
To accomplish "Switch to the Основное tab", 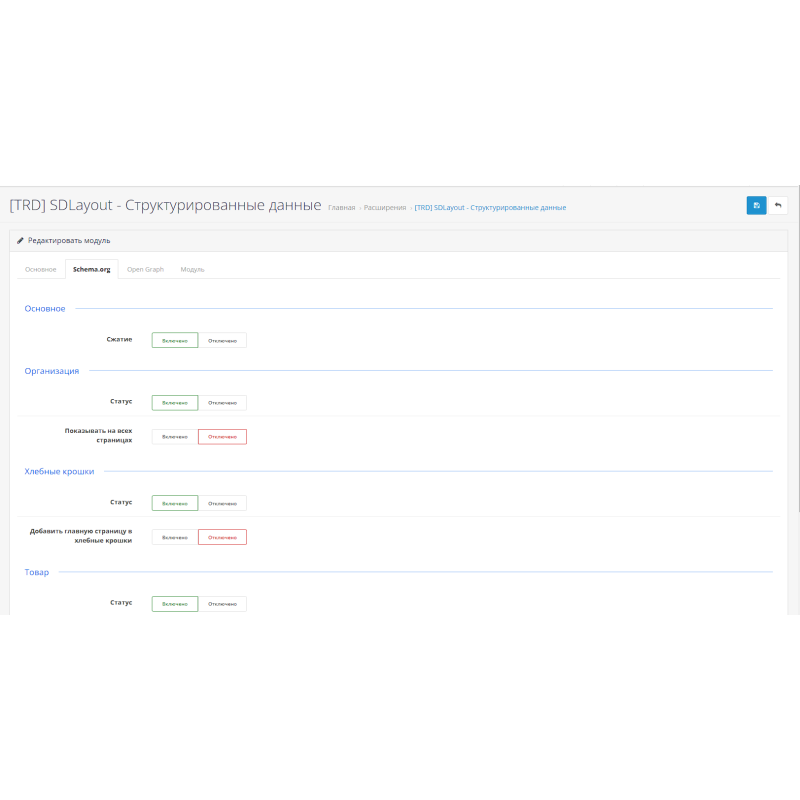I will (40, 269).
